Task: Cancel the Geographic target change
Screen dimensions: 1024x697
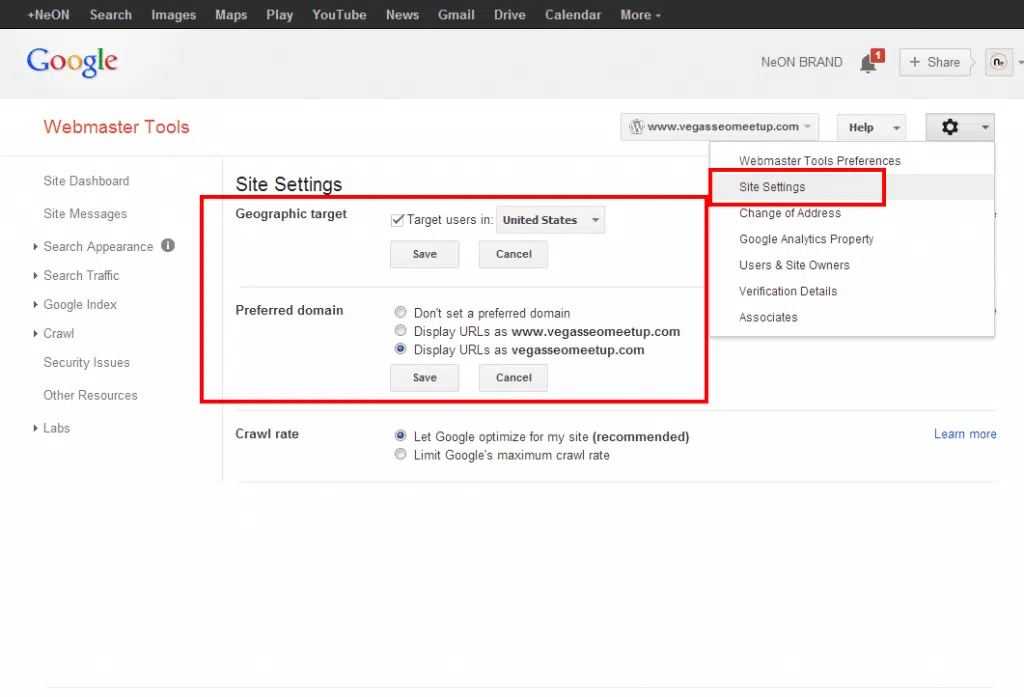Action: click(513, 254)
